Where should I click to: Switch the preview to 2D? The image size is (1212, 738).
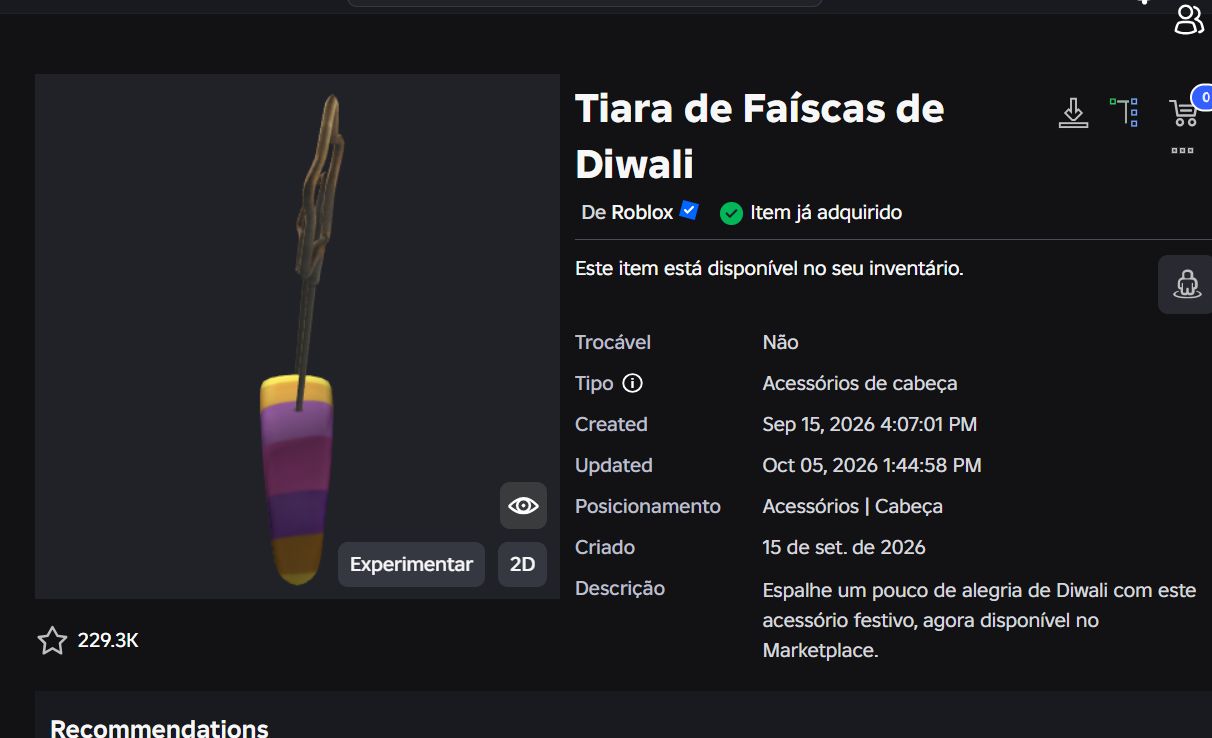522,564
